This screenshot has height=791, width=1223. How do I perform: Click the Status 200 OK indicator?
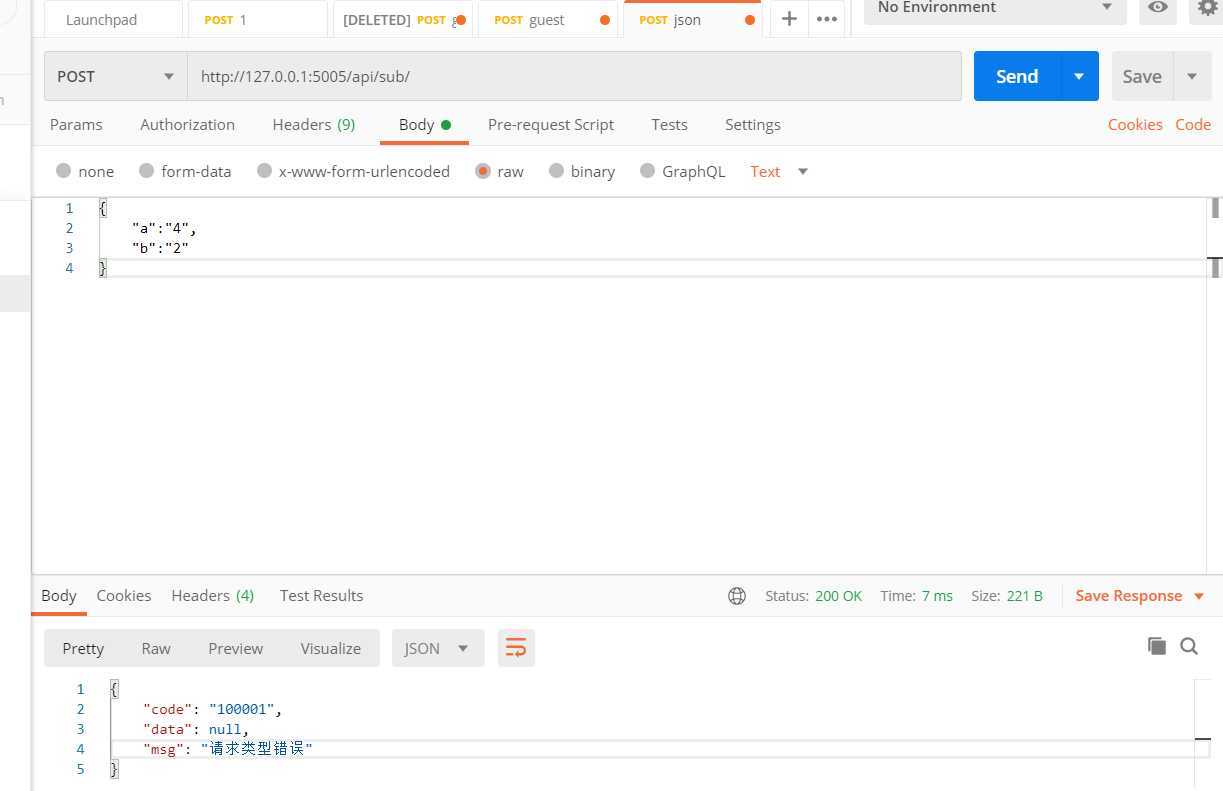tap(813, 596)
